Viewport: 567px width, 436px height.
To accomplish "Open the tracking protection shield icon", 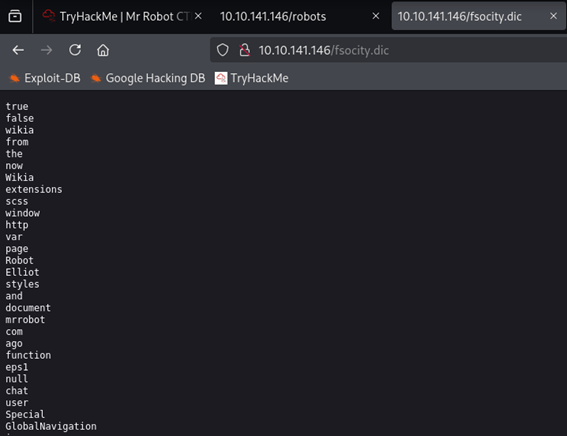I will 223,50.
